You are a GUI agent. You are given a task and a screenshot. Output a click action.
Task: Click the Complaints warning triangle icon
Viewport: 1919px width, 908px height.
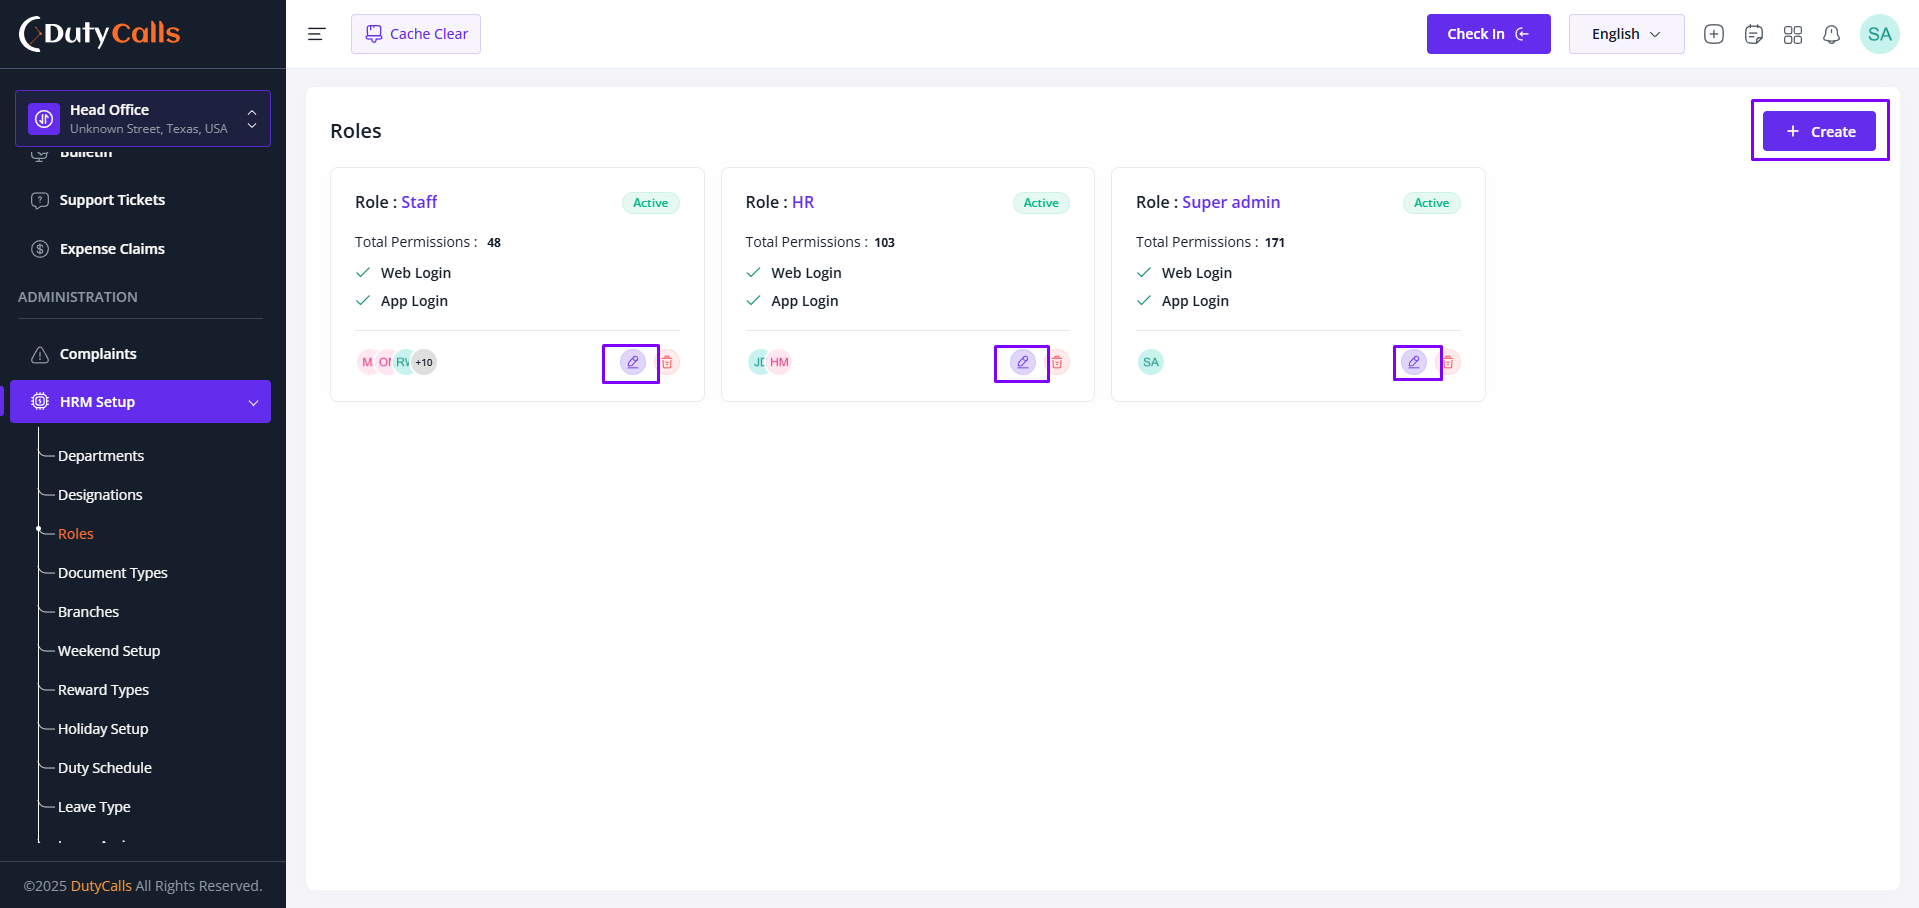tap(40, 354)
